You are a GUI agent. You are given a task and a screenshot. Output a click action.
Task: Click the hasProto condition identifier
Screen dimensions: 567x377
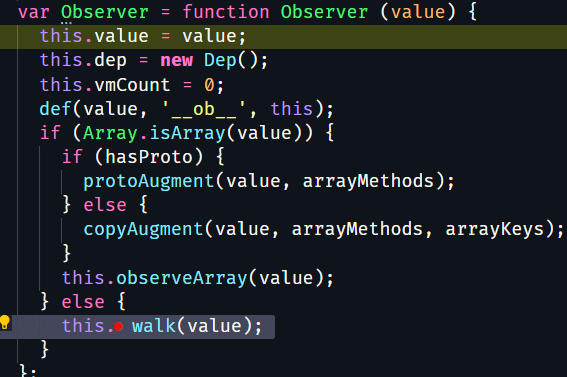(x=149, y=157)
